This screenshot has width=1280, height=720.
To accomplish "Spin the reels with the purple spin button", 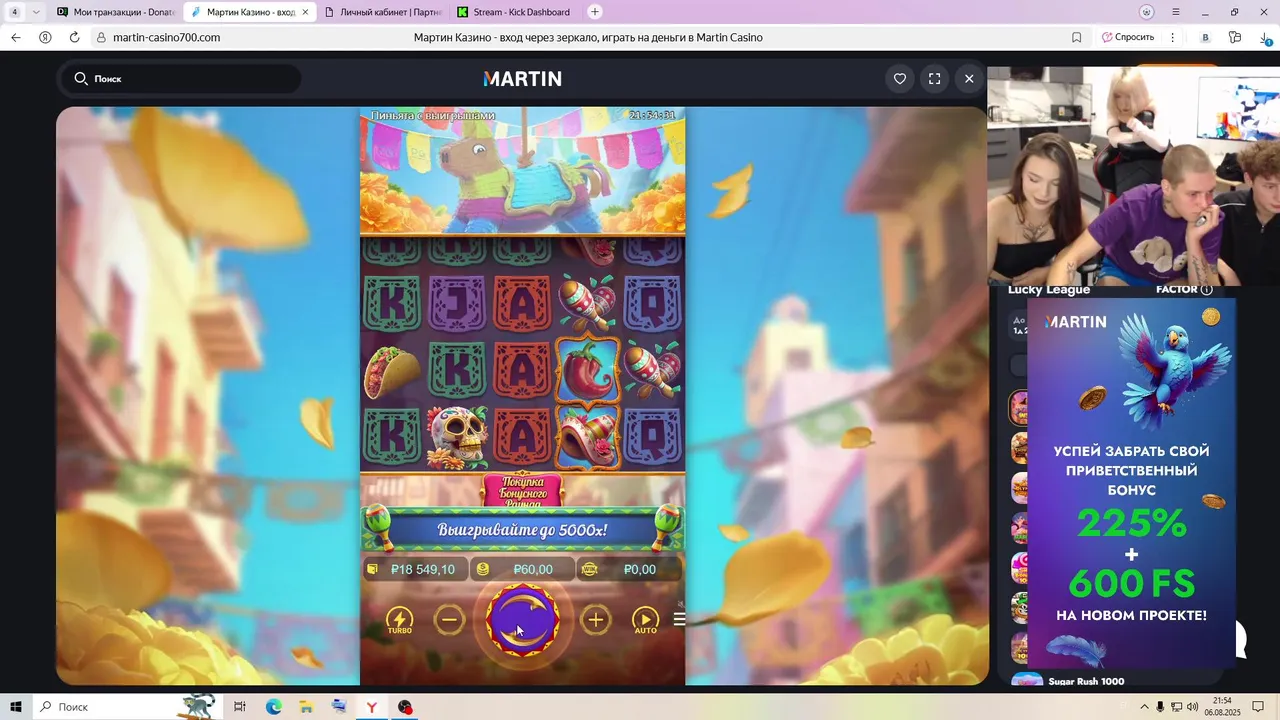I will click(x=522, y=620).
